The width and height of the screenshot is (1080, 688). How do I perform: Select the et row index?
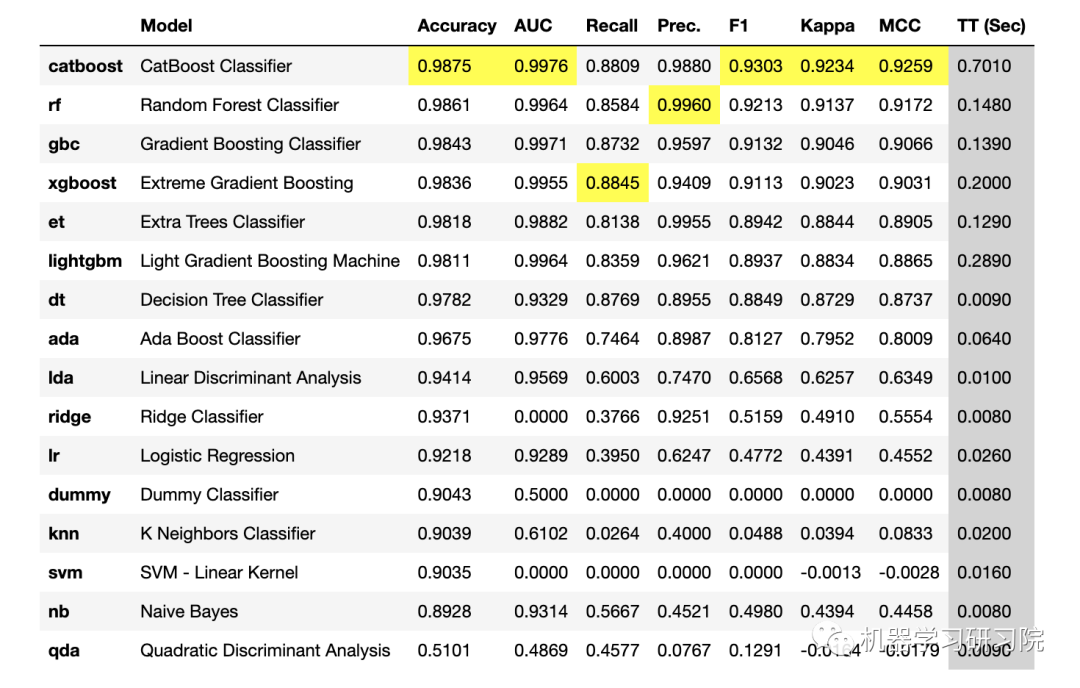(56, 222)
